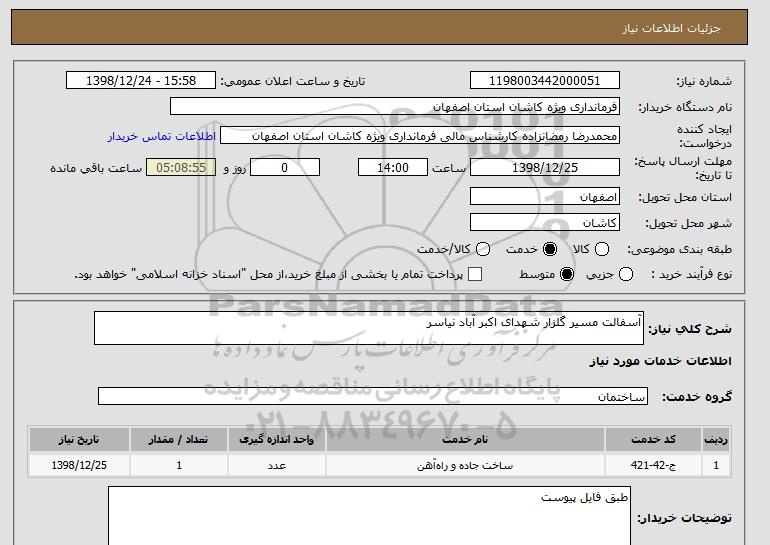The width and height of the screenshot is (770, 545).
Task: Click the buyer notes box طبق فایل پیوست
Action: pyautogui.click(x=369, y=516)
